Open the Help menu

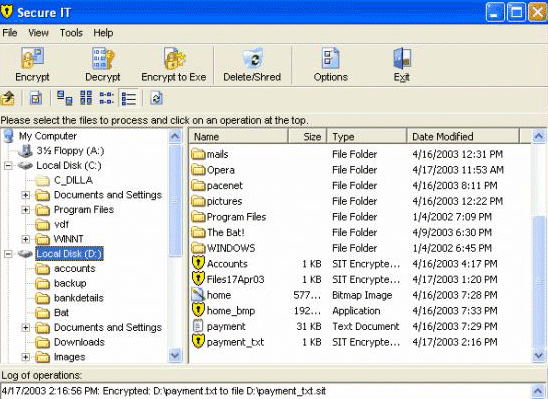point(103,33)
